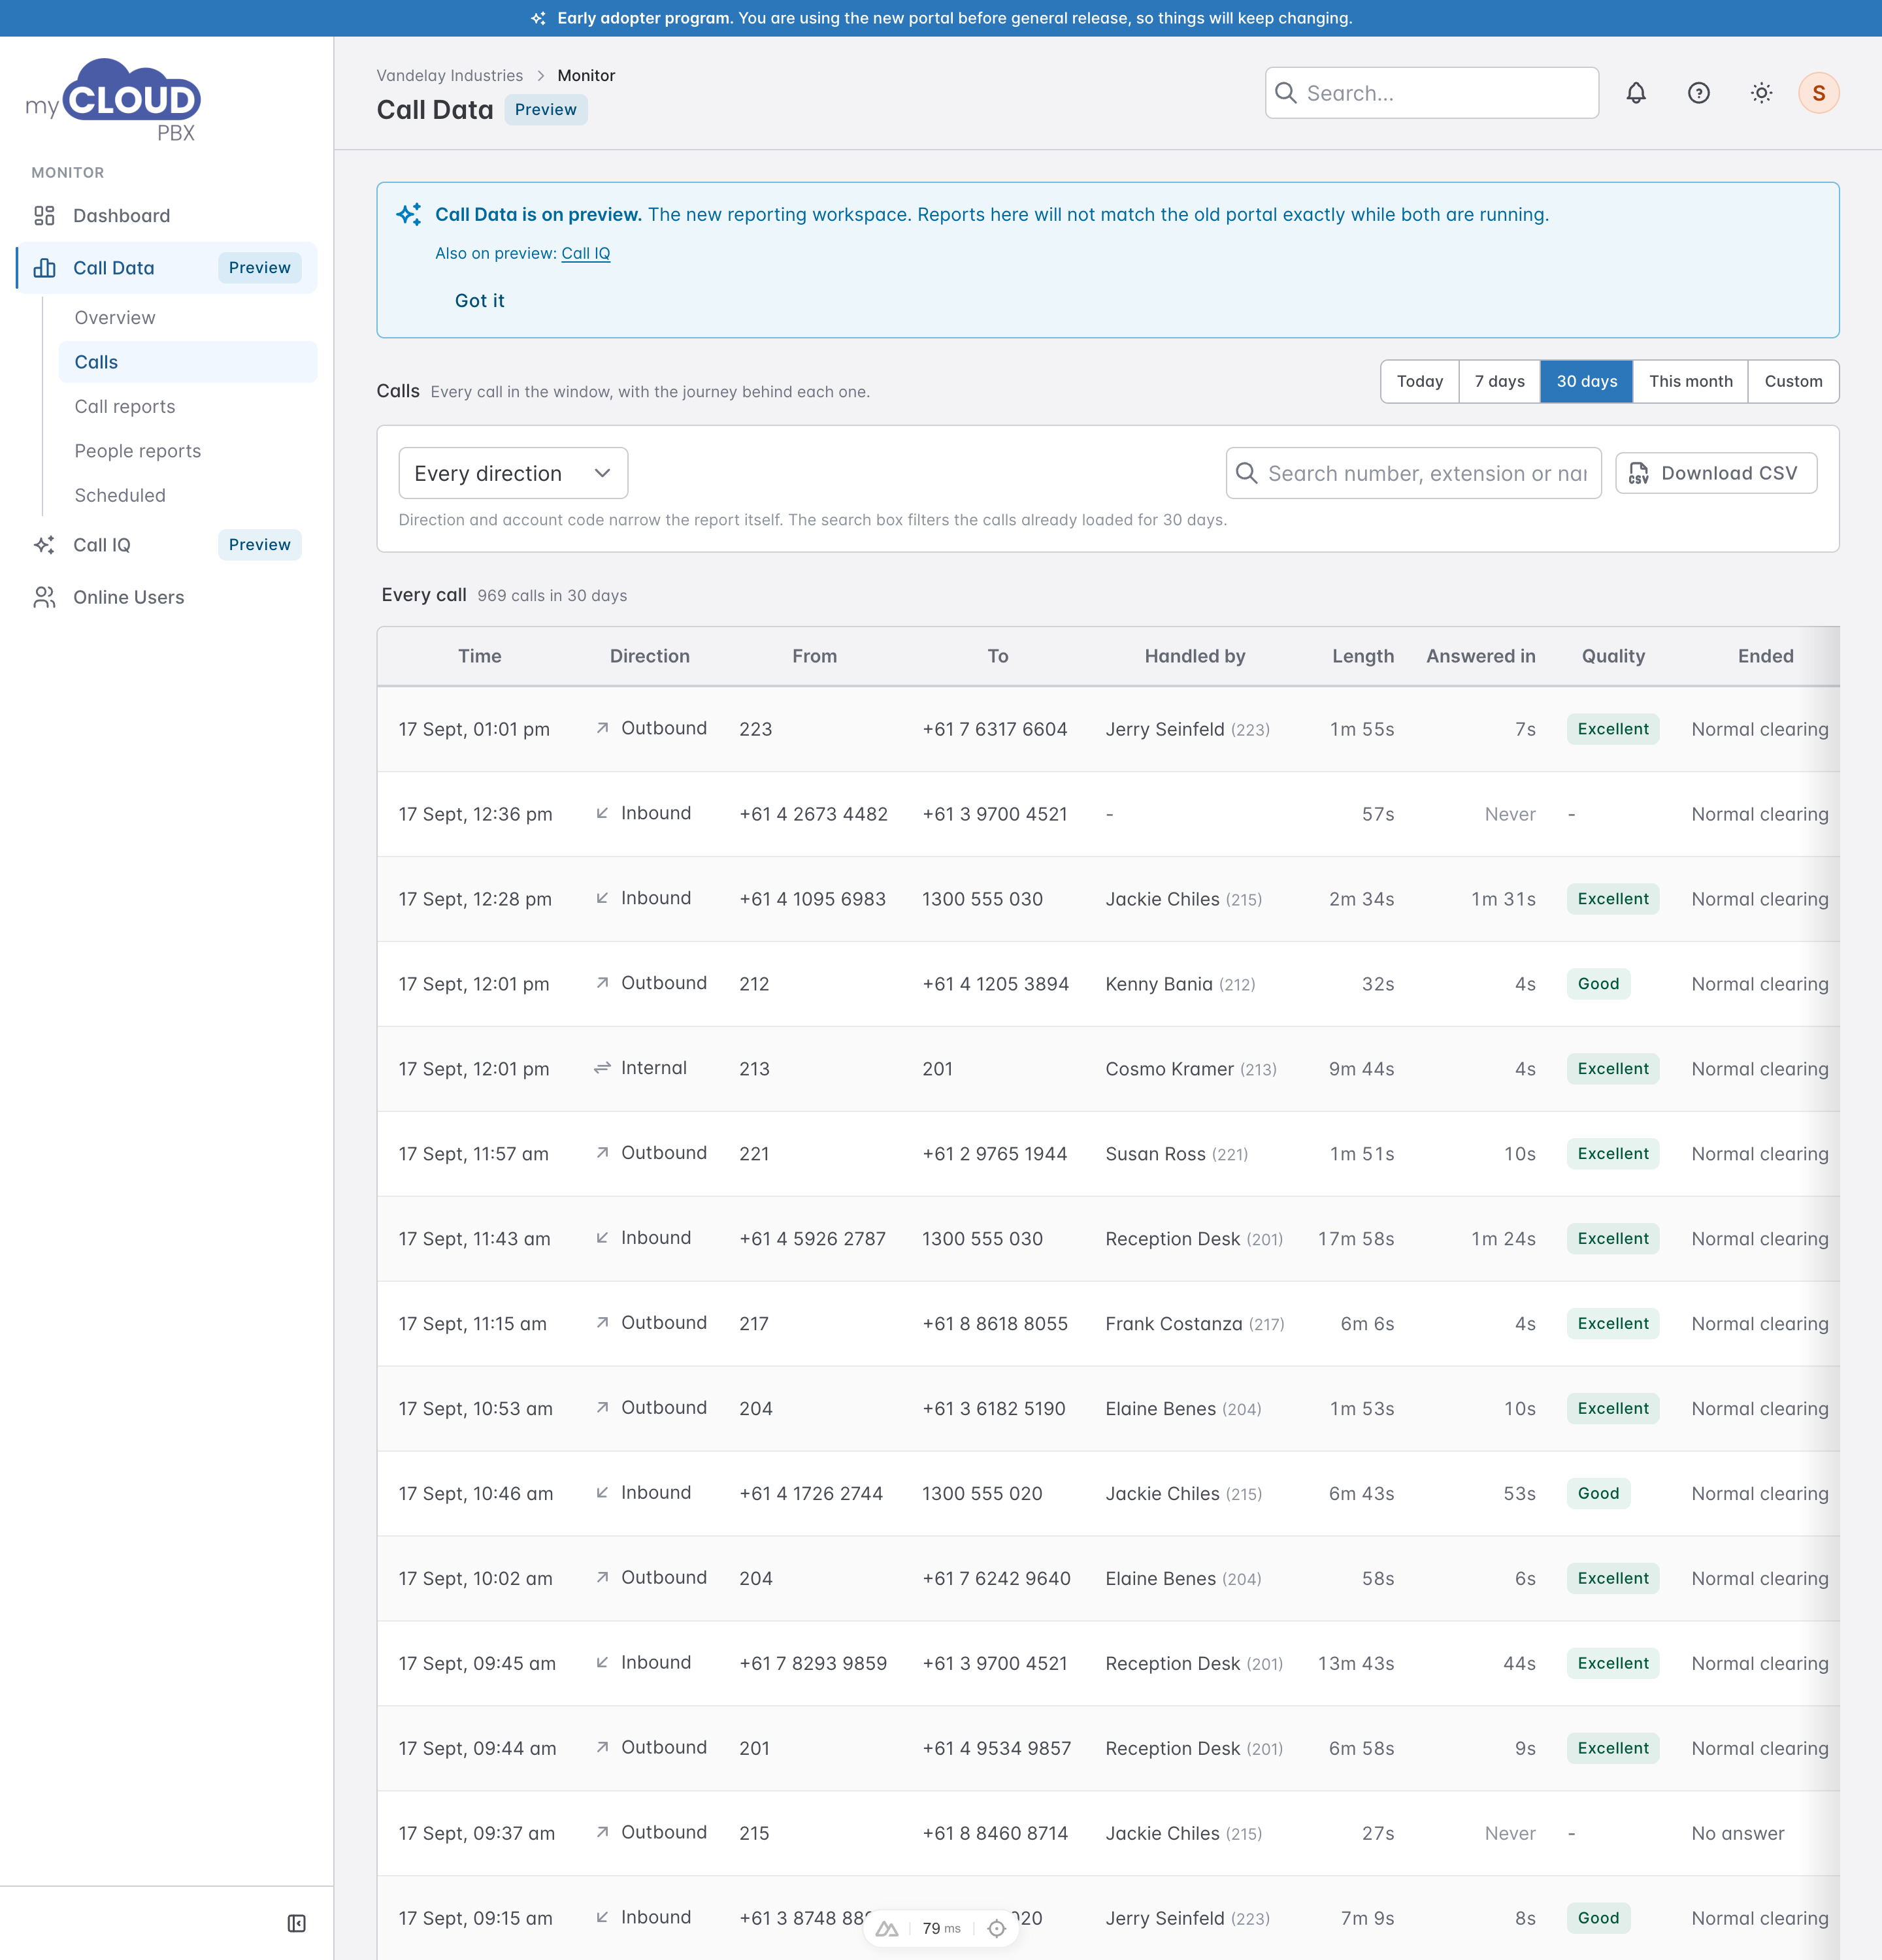Go to Call reports
The image size is (1882, 1960).
(188, 407)
